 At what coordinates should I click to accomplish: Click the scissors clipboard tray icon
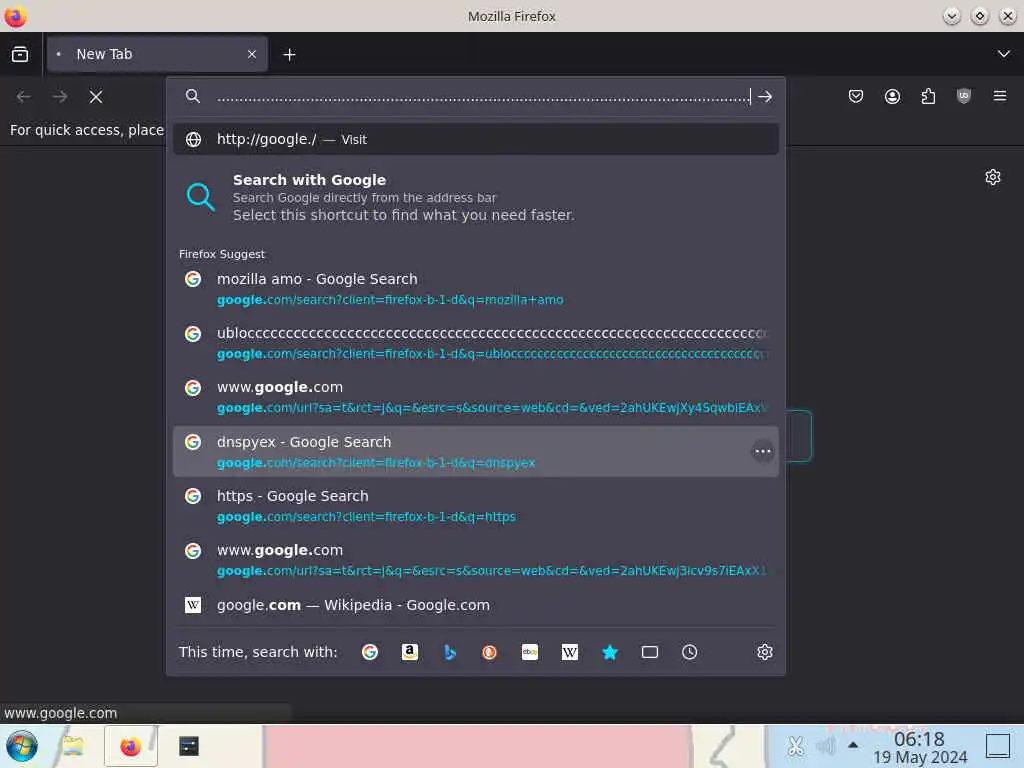(795, 746)
